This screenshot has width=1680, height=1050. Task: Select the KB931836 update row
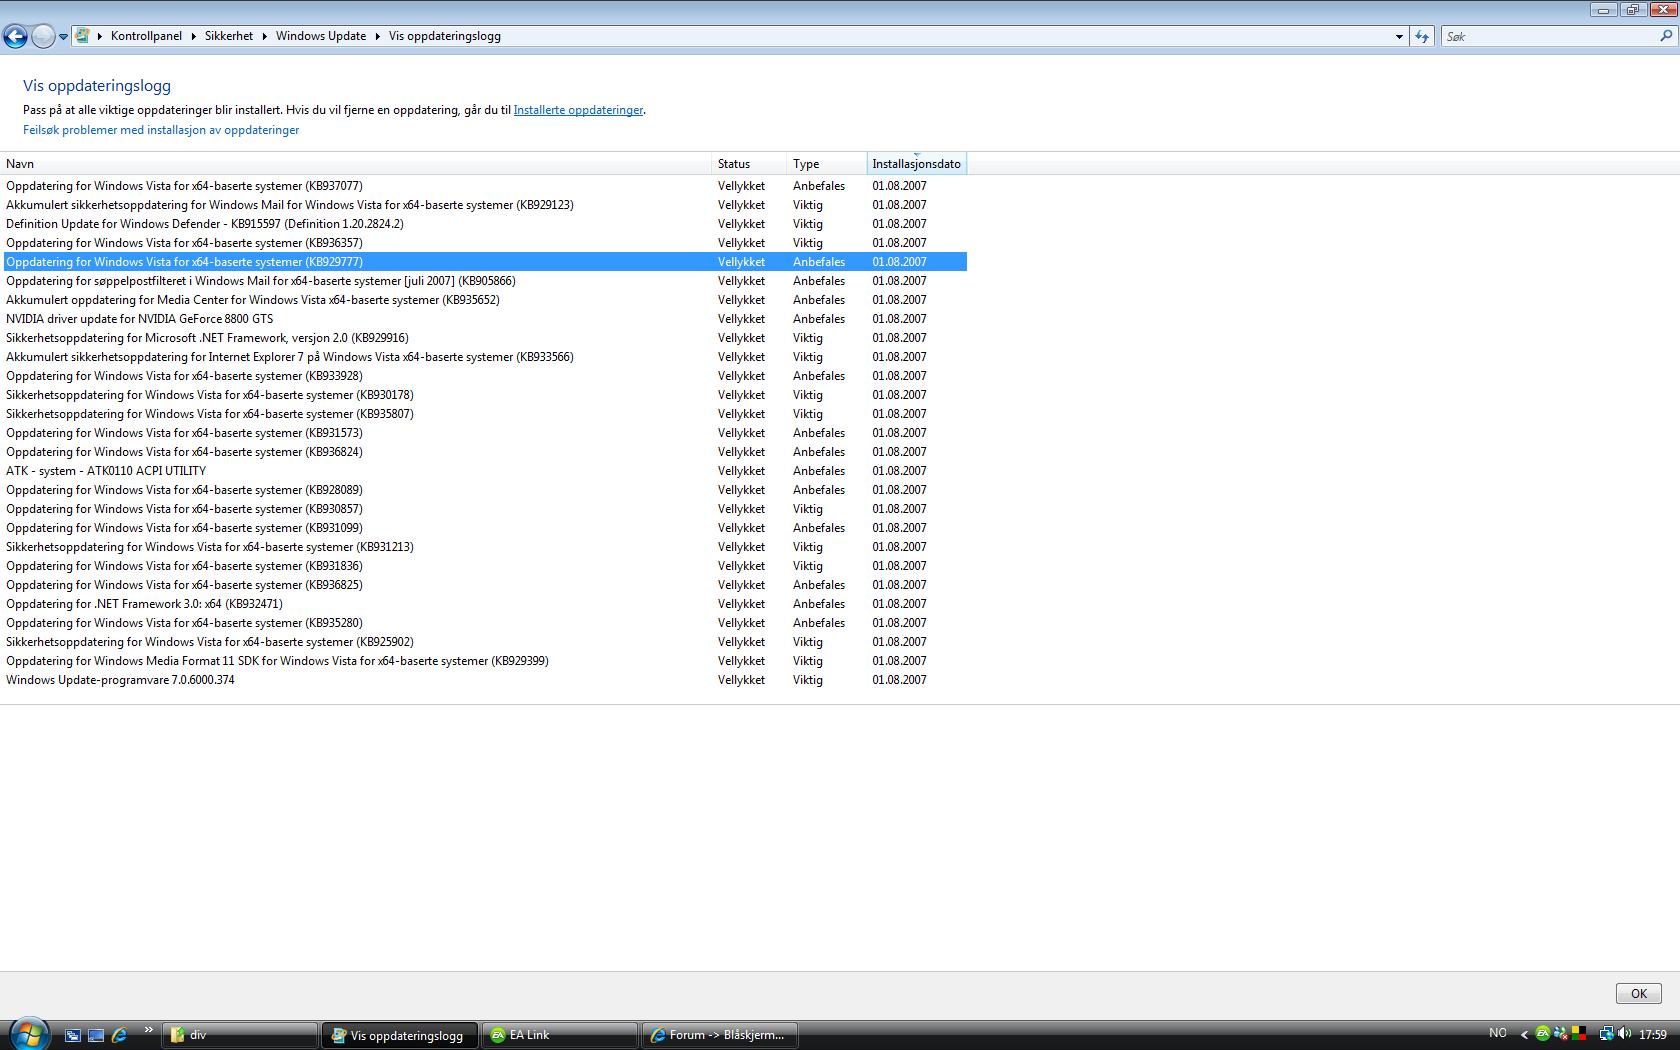[x=485, y=566]
